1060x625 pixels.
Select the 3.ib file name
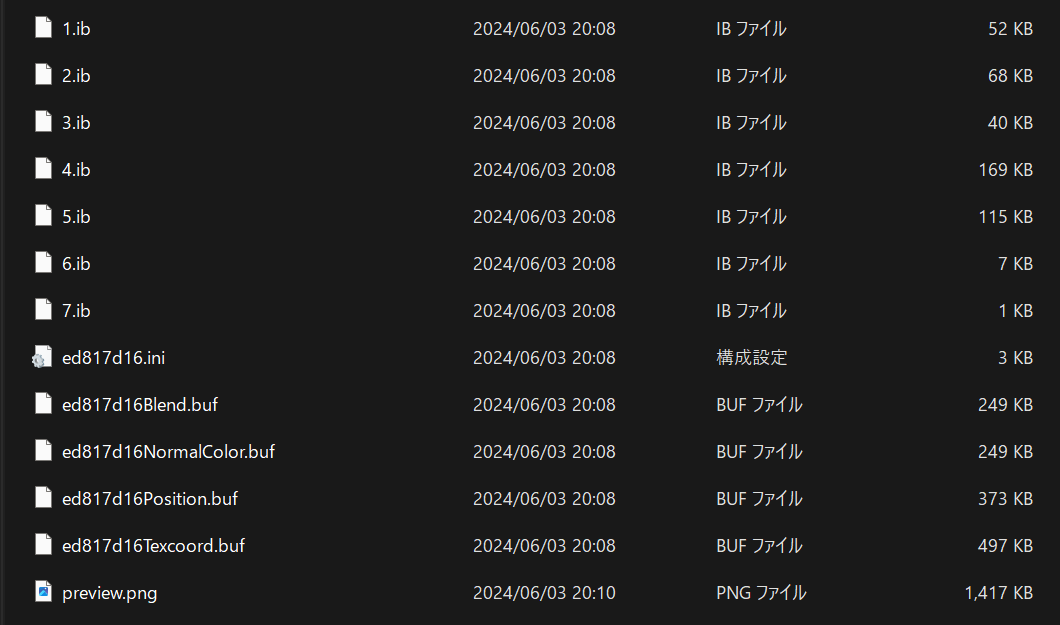tap(76, 122)
